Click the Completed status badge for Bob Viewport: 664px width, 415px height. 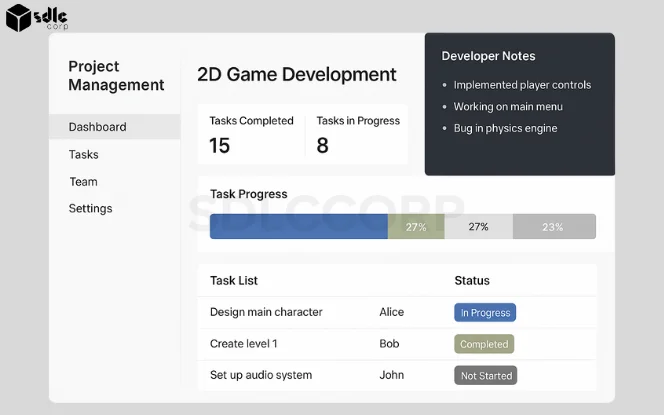coord(484,344)
